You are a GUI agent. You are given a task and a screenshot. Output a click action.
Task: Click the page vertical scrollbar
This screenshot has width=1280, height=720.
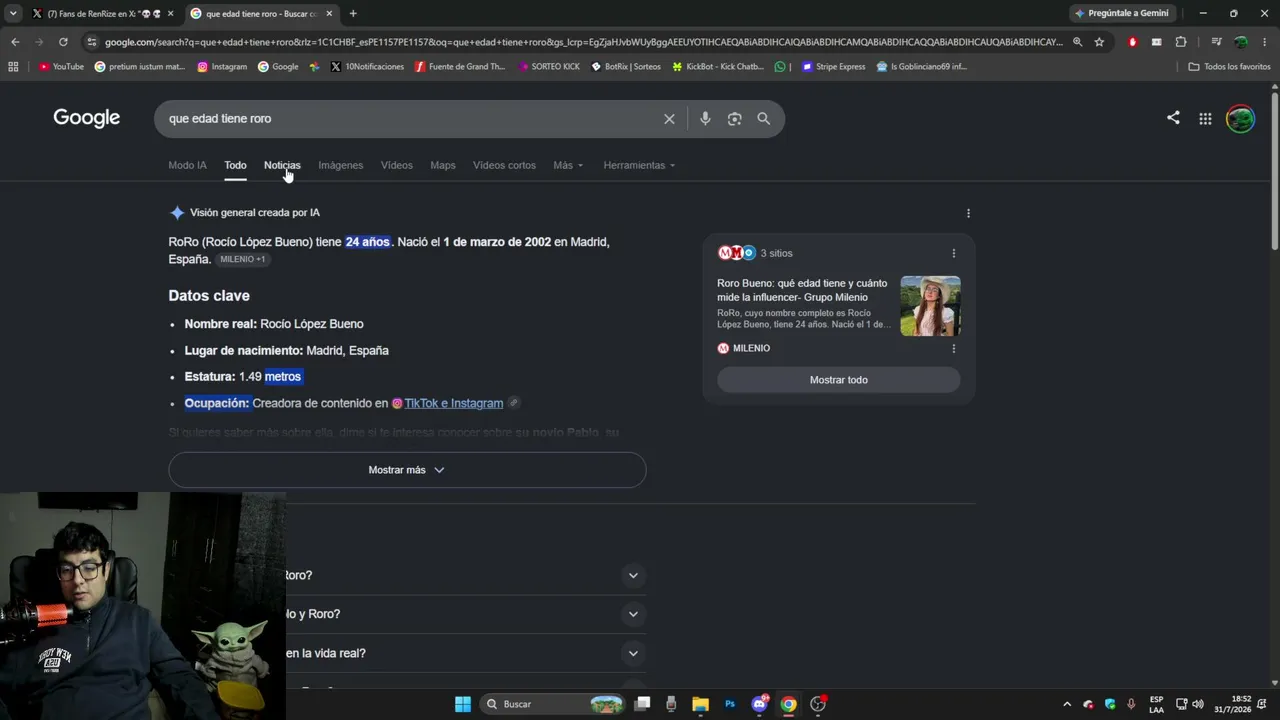tap(1275, 170)
